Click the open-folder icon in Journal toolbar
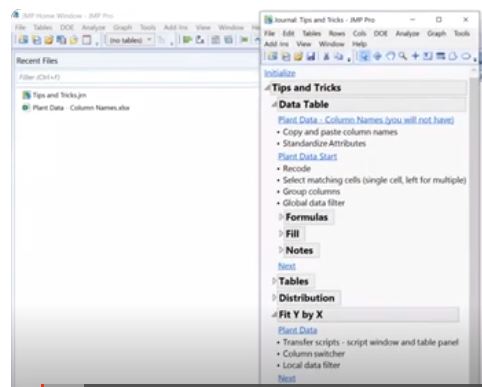 click(x=298, y=56)
